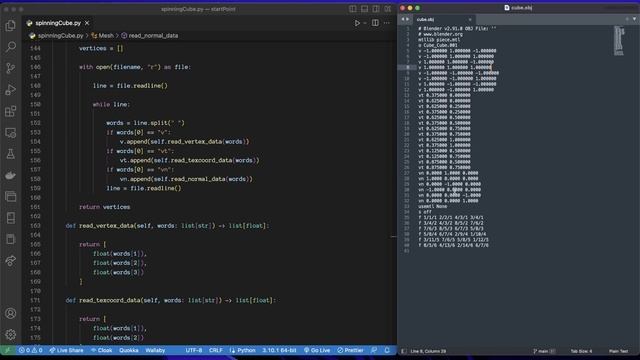Open Remote Explorer in activity bar
This screenshot has width=640, height=360.
11,132
